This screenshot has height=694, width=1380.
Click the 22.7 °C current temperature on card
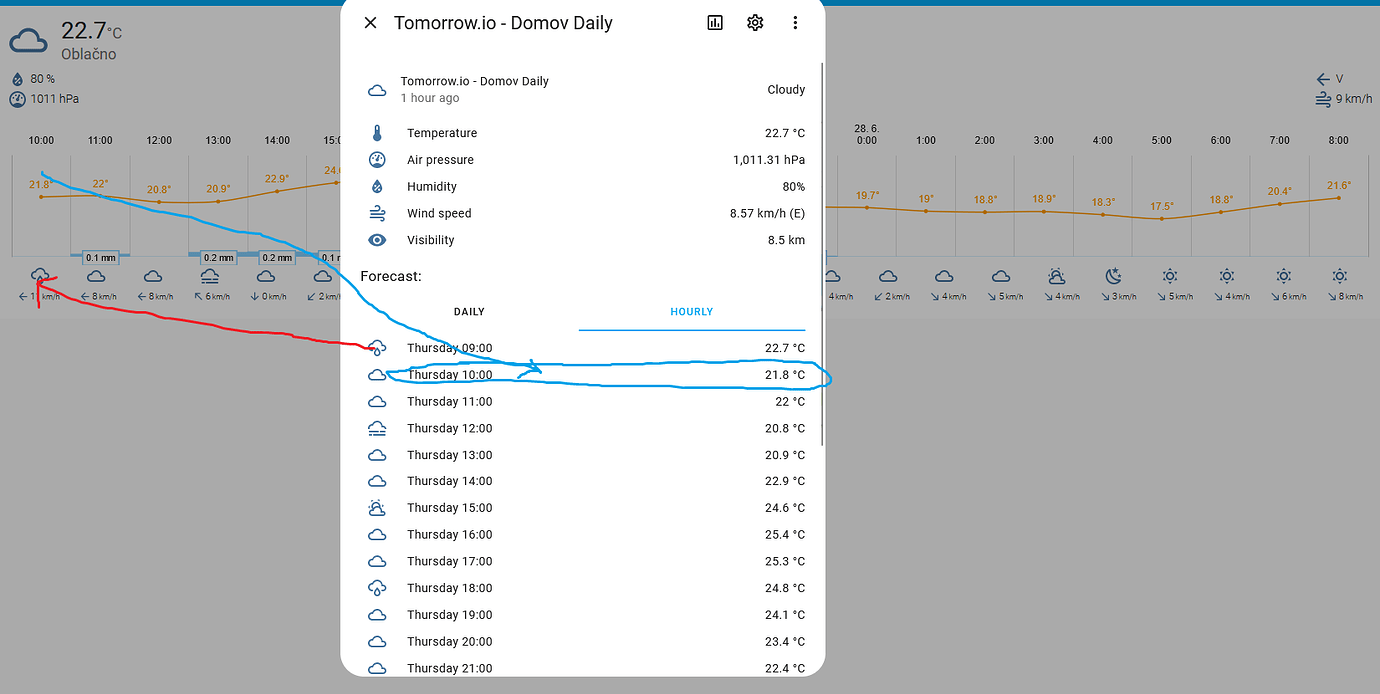(x=91, y=31)
